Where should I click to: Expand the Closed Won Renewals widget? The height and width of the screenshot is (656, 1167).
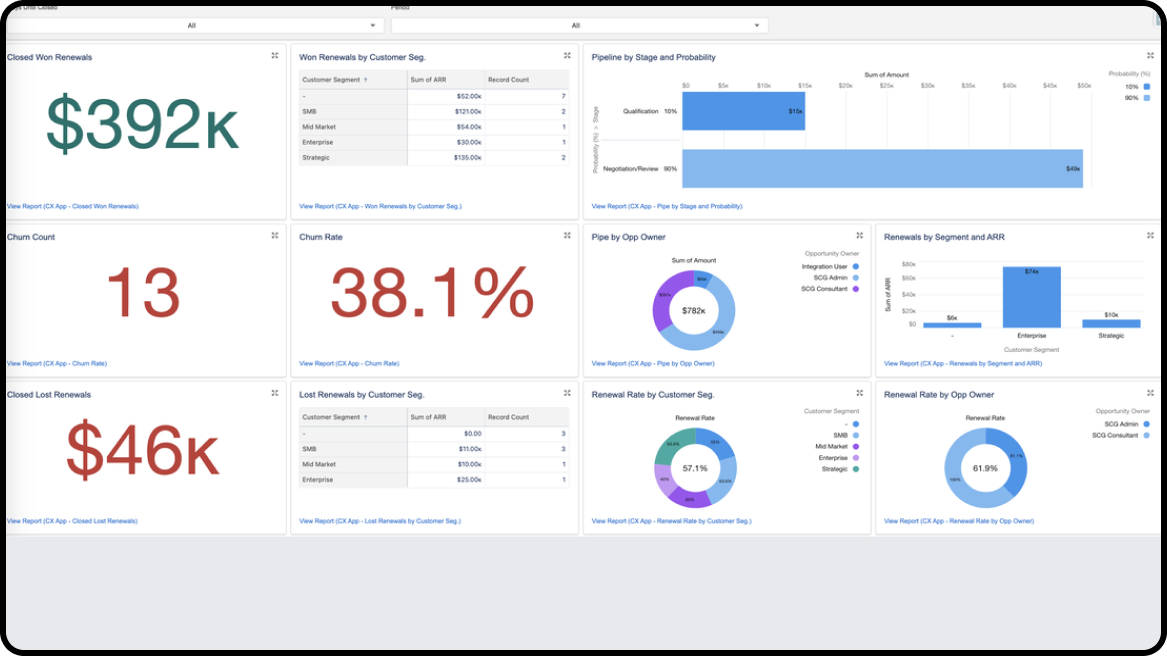point(275,56)
